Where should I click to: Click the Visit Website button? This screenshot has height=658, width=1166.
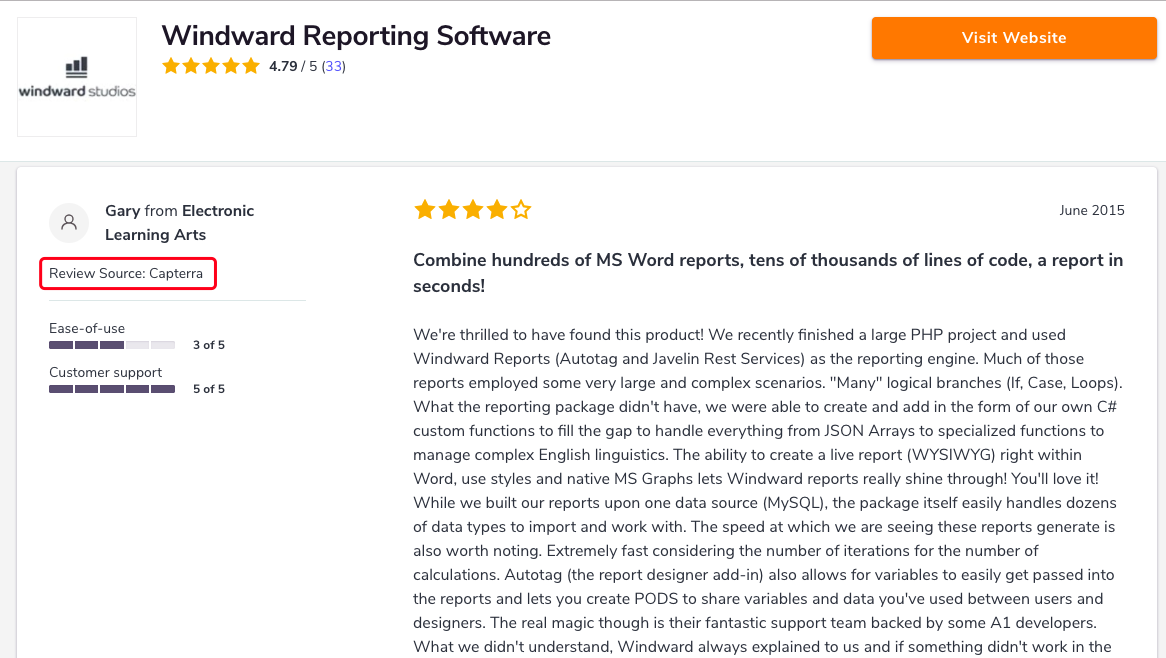coord(1013,38)
